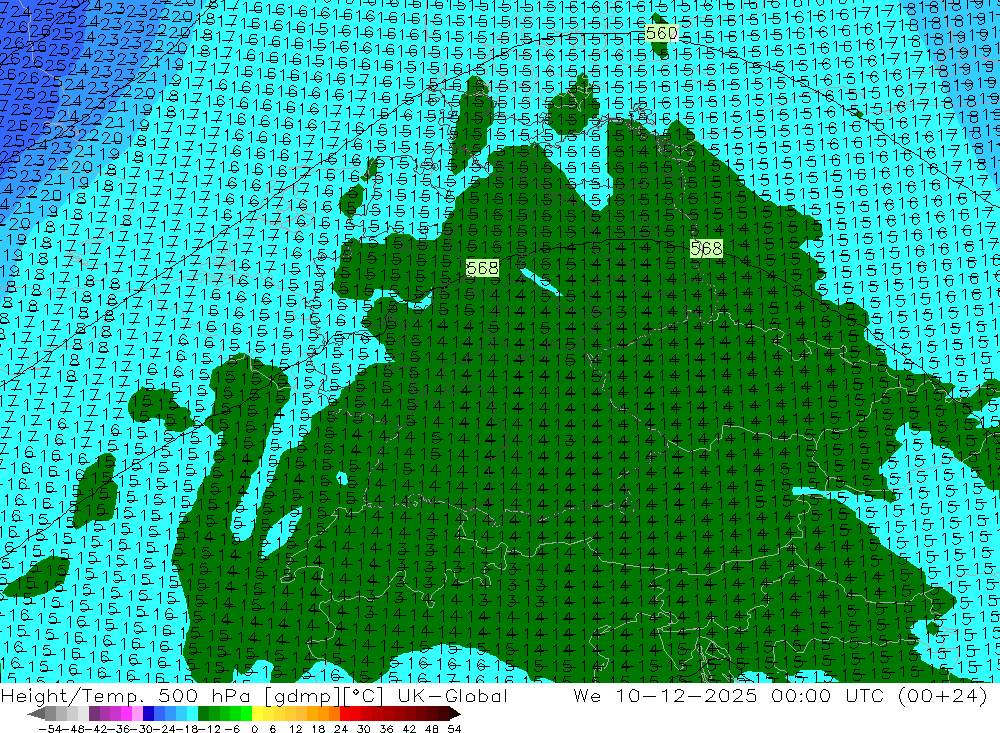Click the 0 legend value
Image resolution: width=1000 pixels, height=733 pixels.
pyautogui.click(x=254, y=729)
